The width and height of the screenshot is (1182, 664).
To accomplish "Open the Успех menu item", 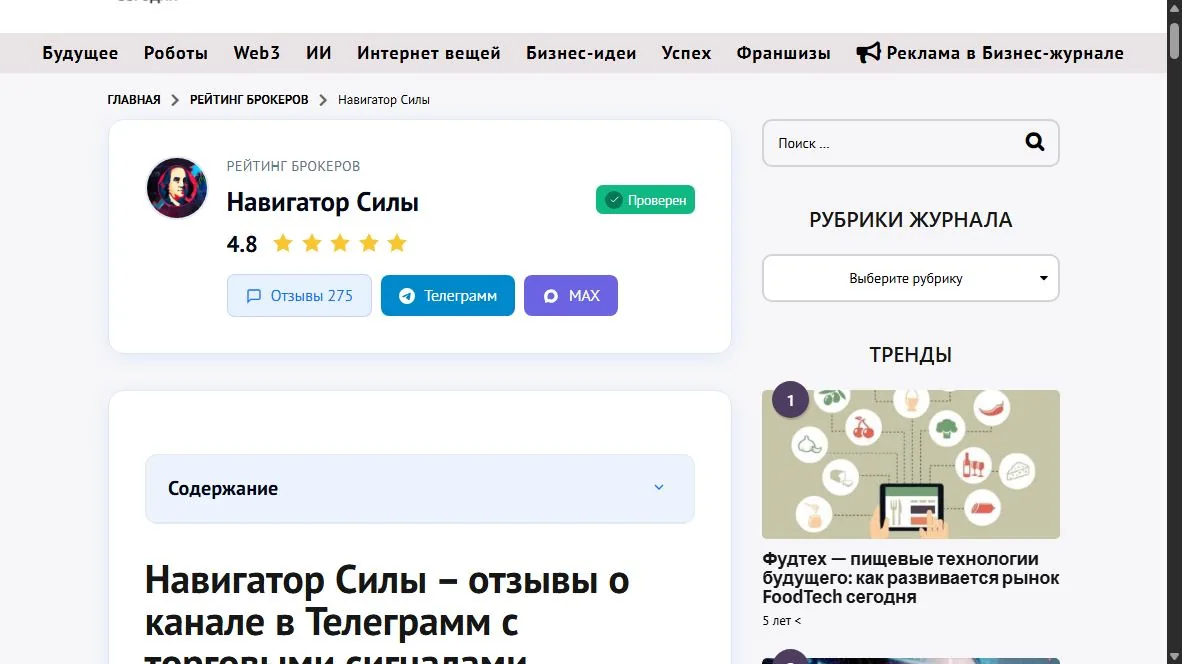I will tap(687, 53).
